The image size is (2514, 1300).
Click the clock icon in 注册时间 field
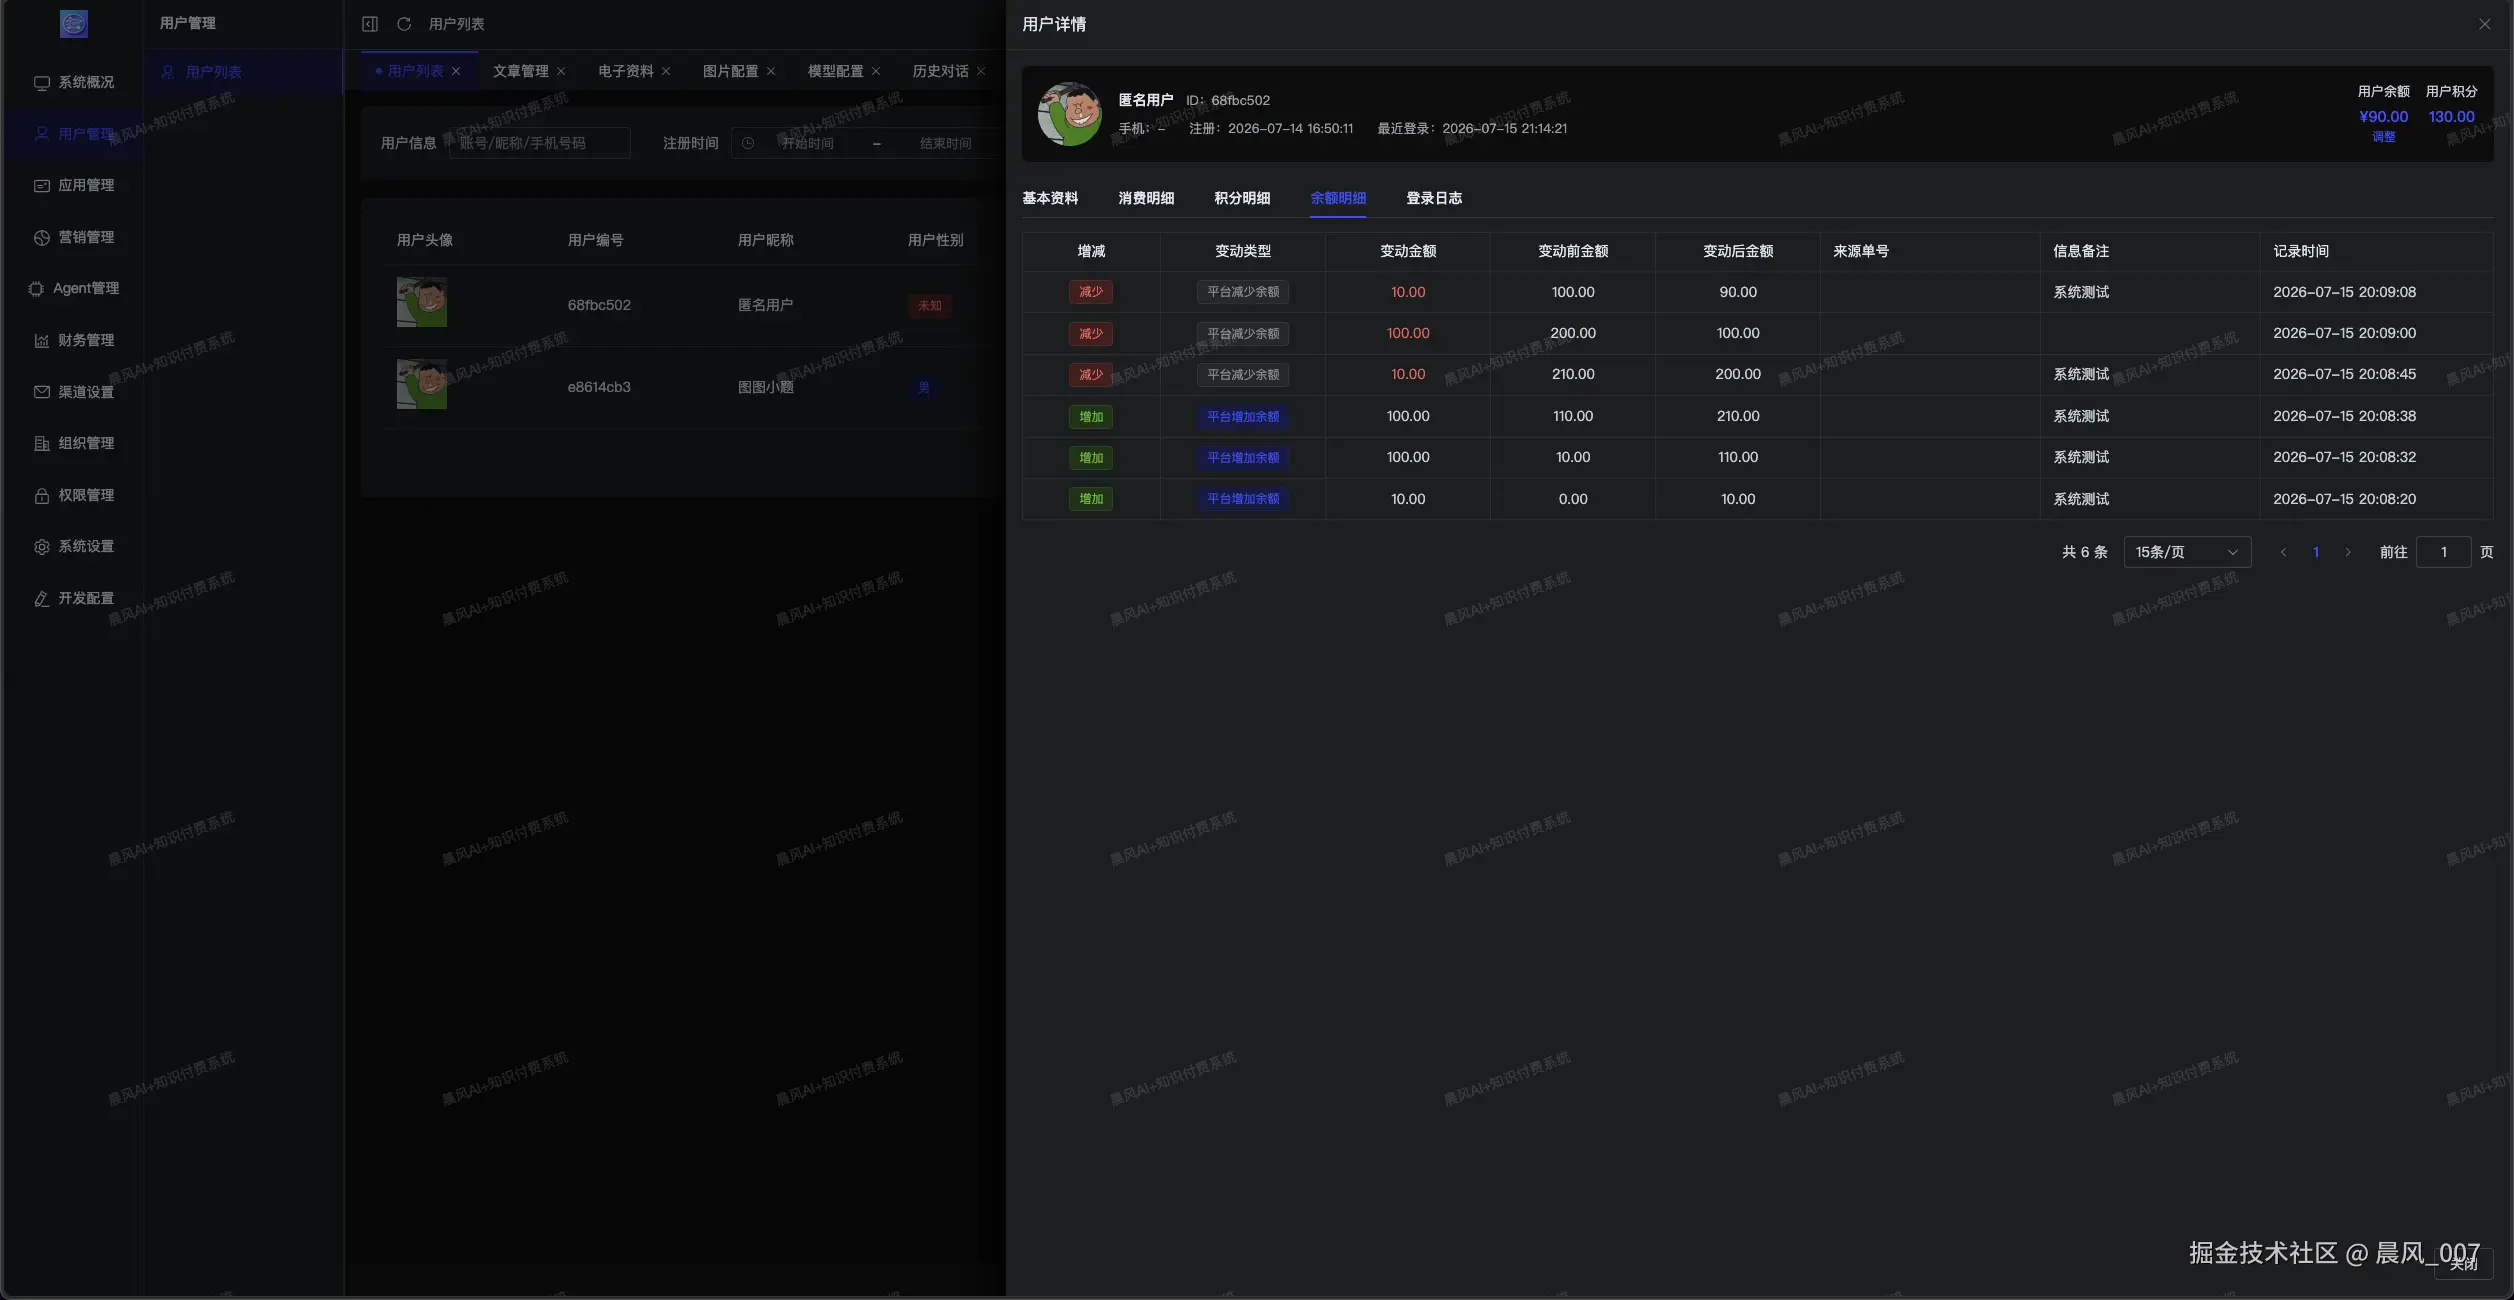click(748, 144)
